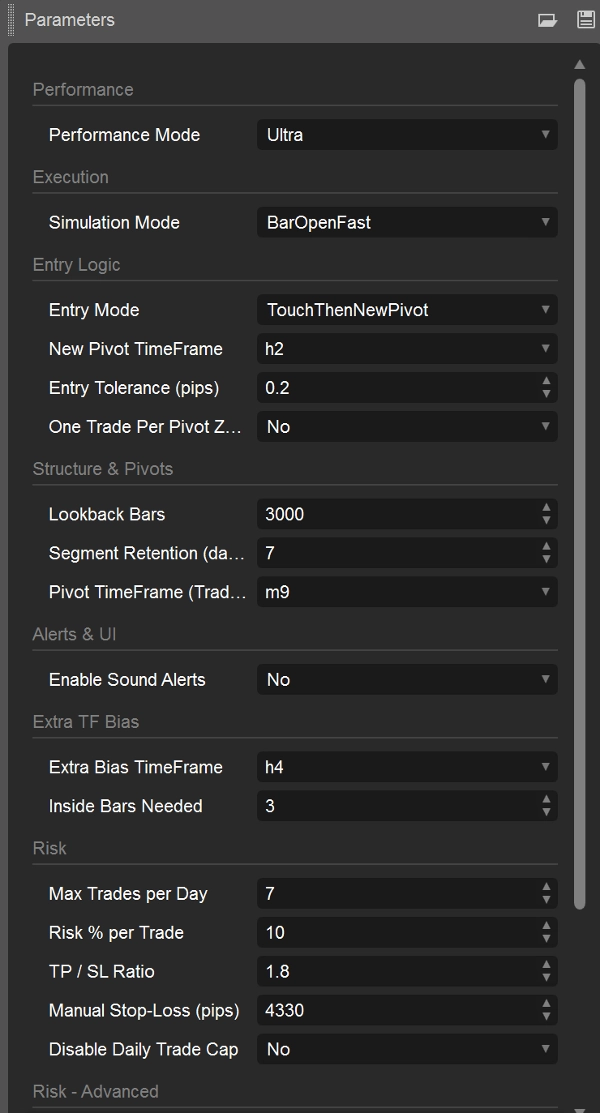This screenshot has height=1113, width=600.
Task: Click scrollbar up arrow at top
Action: pyautogui.click(x=579, y=65)
